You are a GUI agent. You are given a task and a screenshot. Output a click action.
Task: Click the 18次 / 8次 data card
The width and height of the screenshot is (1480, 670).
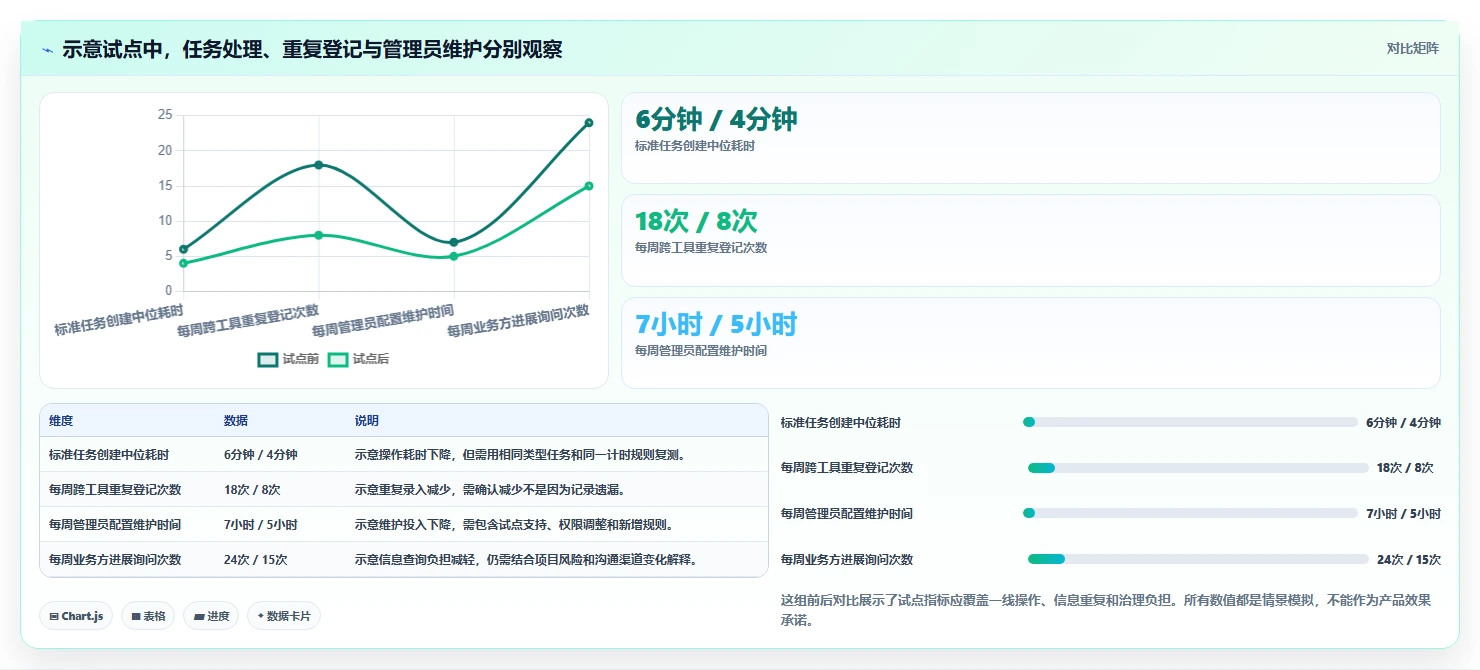point(1031,241)
